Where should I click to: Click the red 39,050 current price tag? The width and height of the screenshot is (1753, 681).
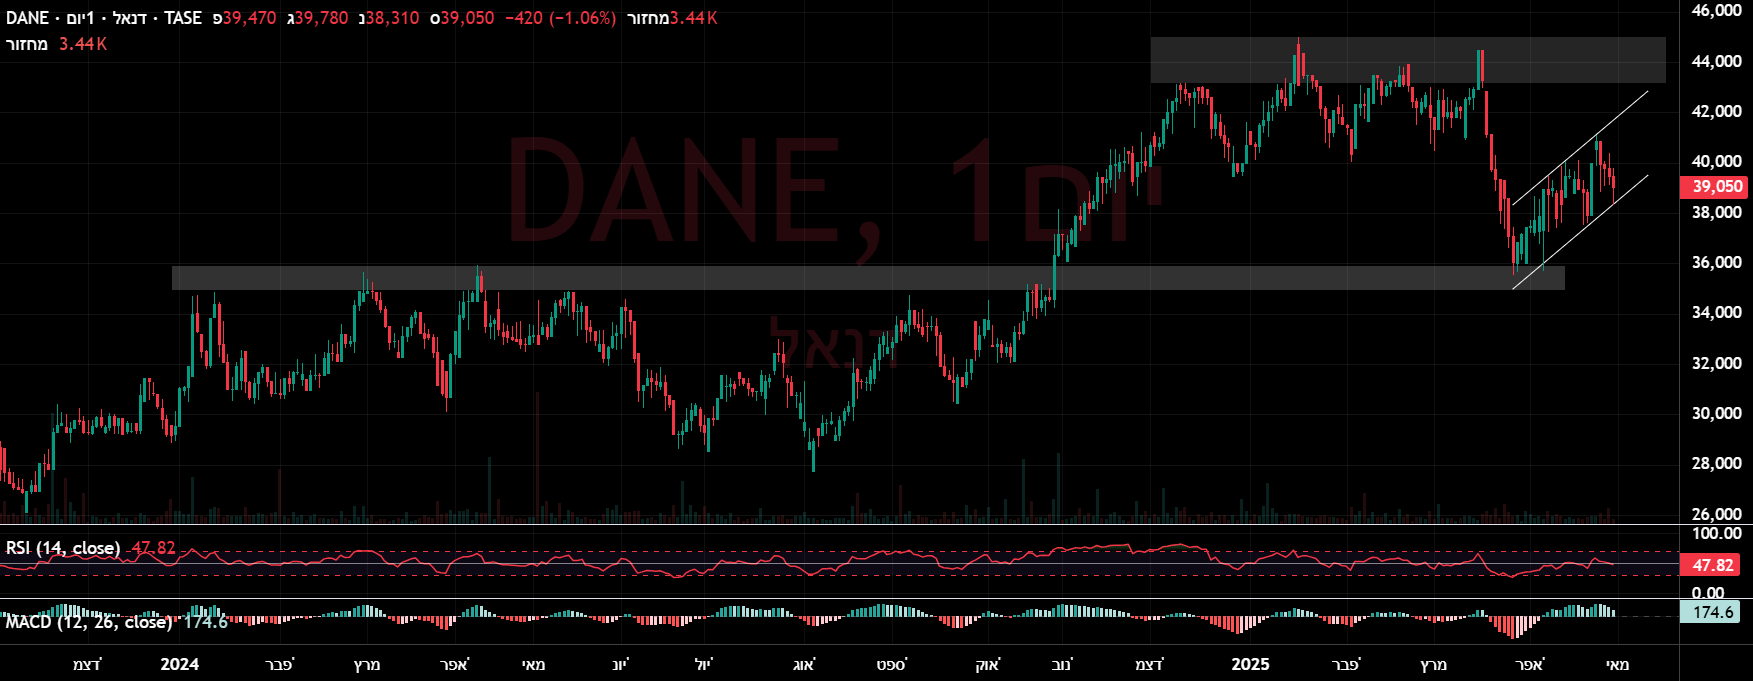[1716, 187]
